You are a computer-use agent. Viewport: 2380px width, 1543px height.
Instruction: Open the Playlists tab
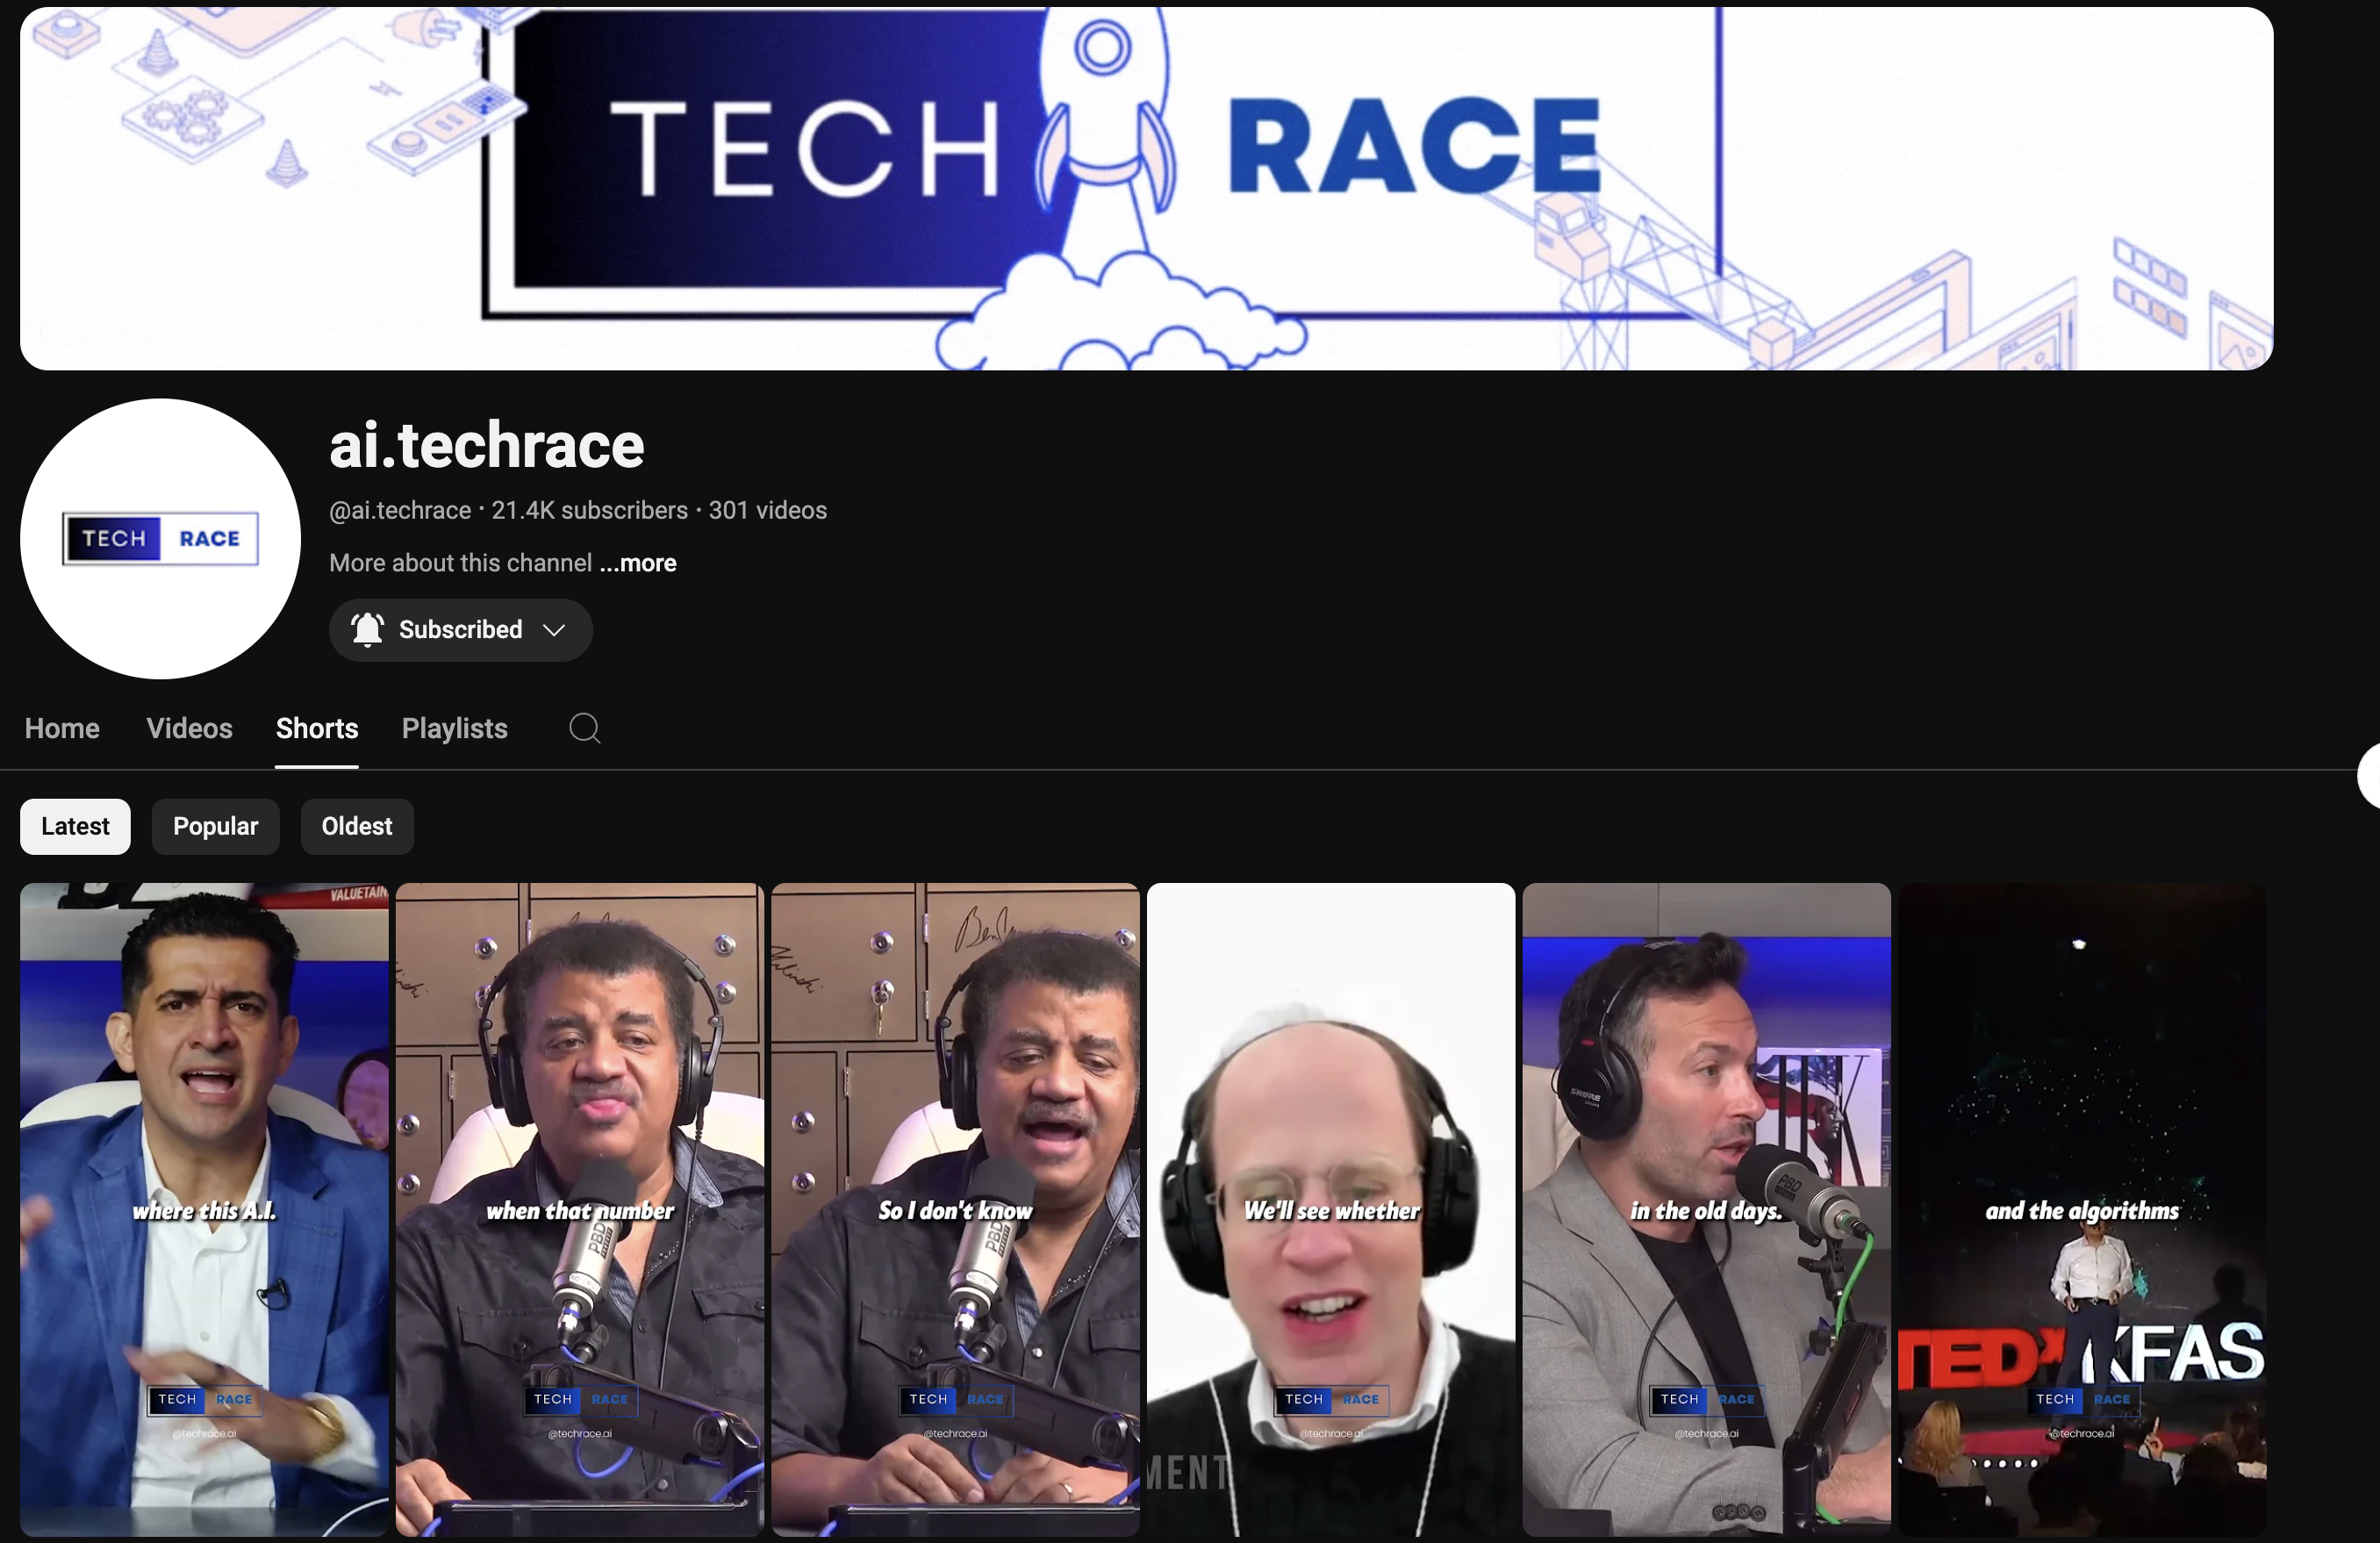click(455, 728)
